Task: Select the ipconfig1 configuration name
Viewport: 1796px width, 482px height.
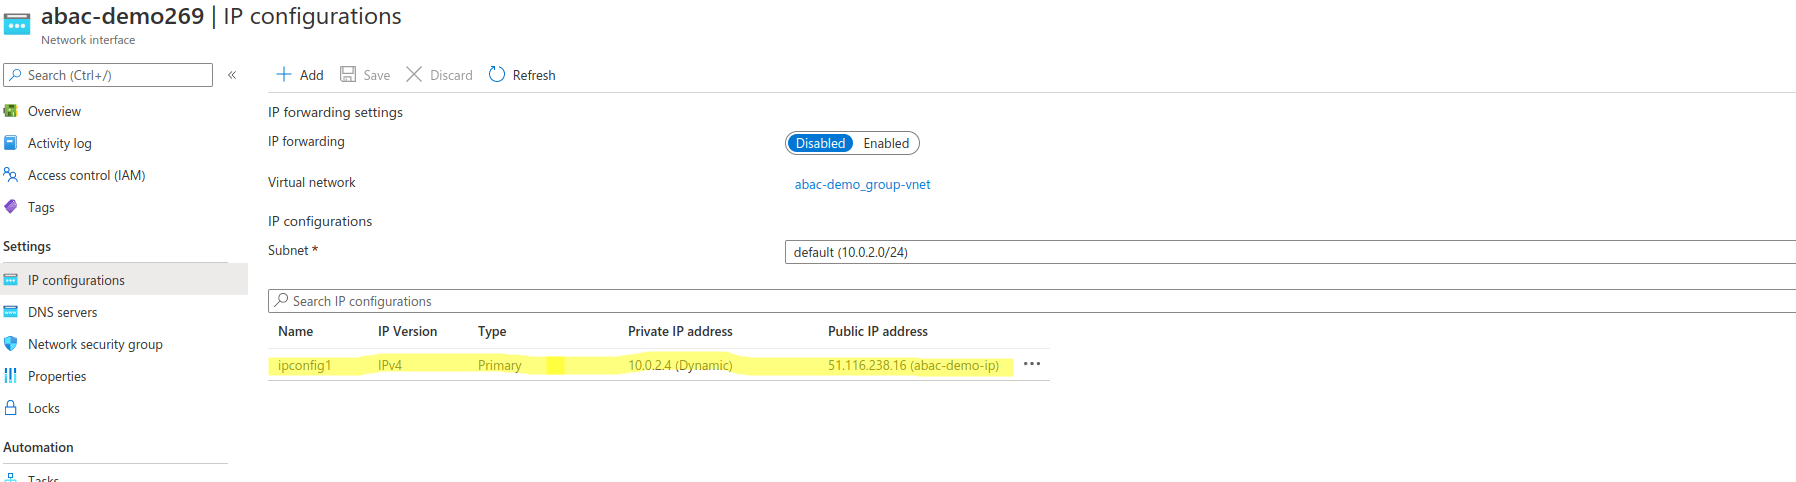Action: pos(304,365)
